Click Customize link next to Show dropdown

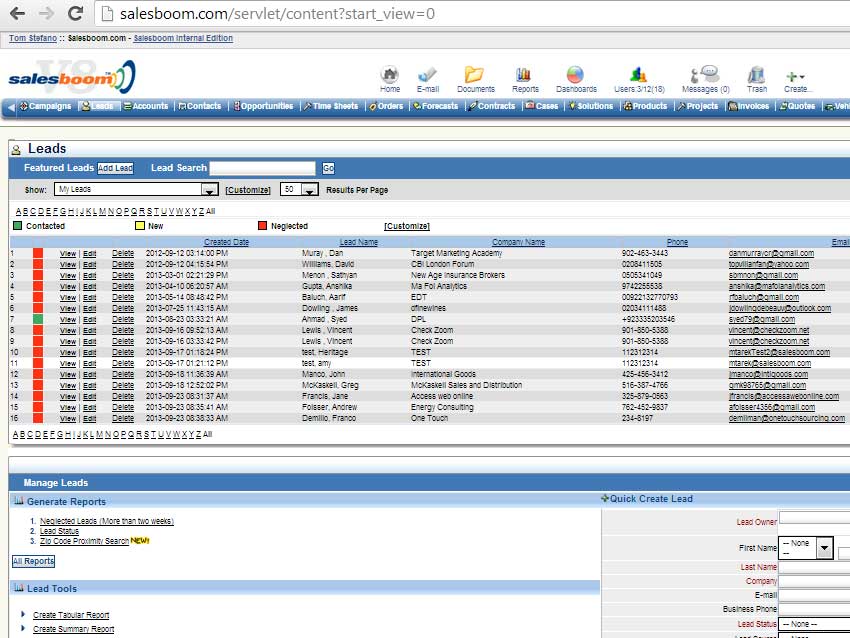(x=248, y=190)
